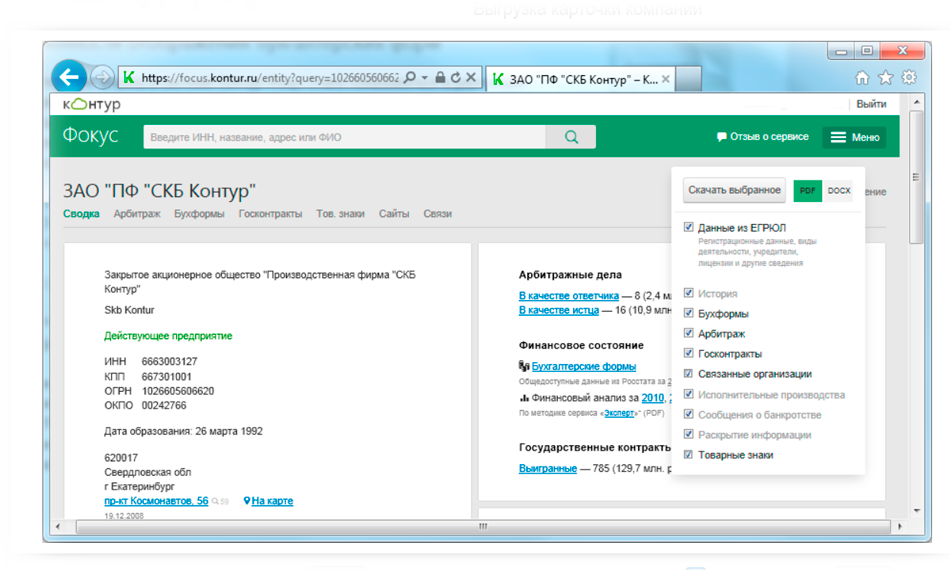Click the lock security icon in address bar

point(440,78)
